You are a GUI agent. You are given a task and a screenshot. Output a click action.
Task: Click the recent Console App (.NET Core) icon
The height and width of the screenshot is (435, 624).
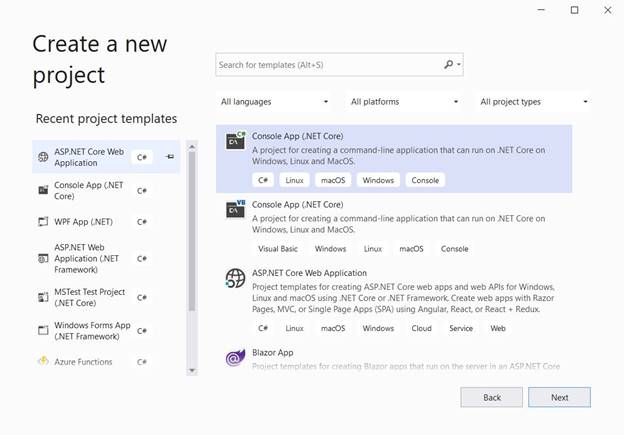point(43,190)
